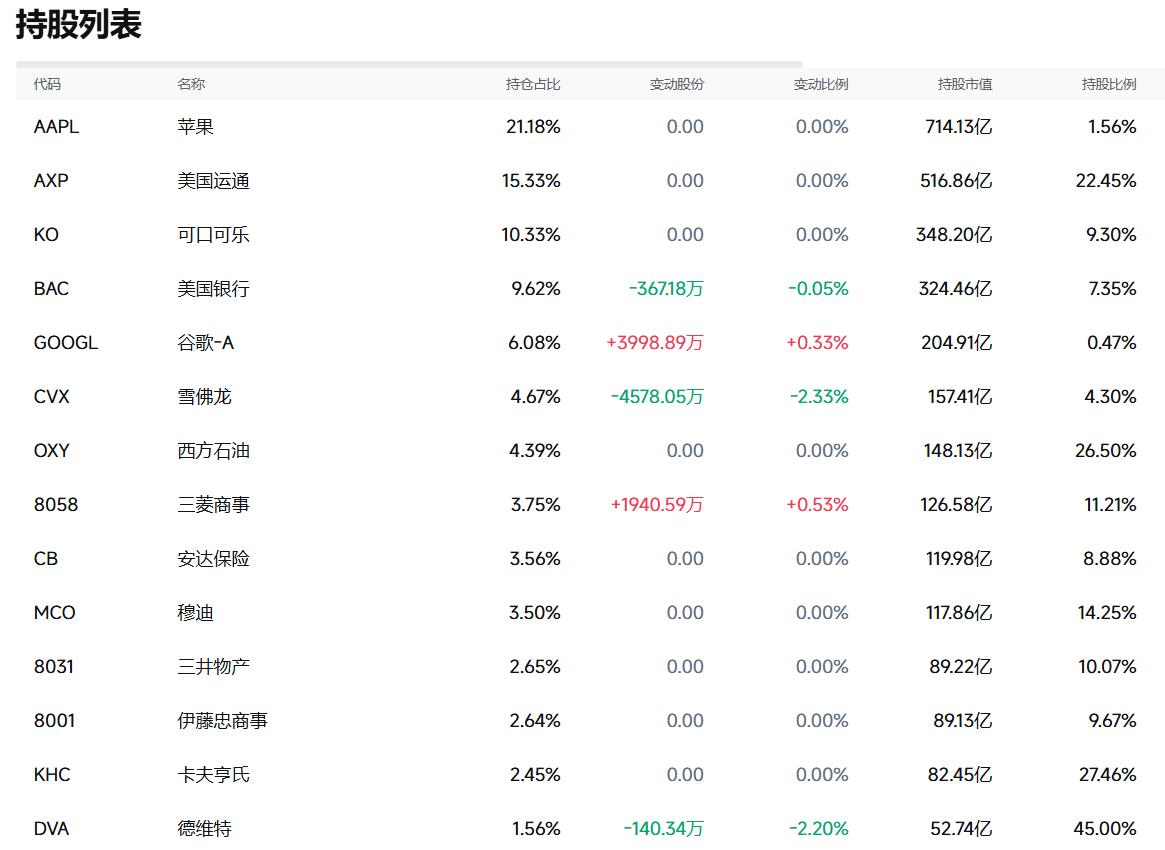Select the 卡夫亨氏 stock name

coord(213,775)
